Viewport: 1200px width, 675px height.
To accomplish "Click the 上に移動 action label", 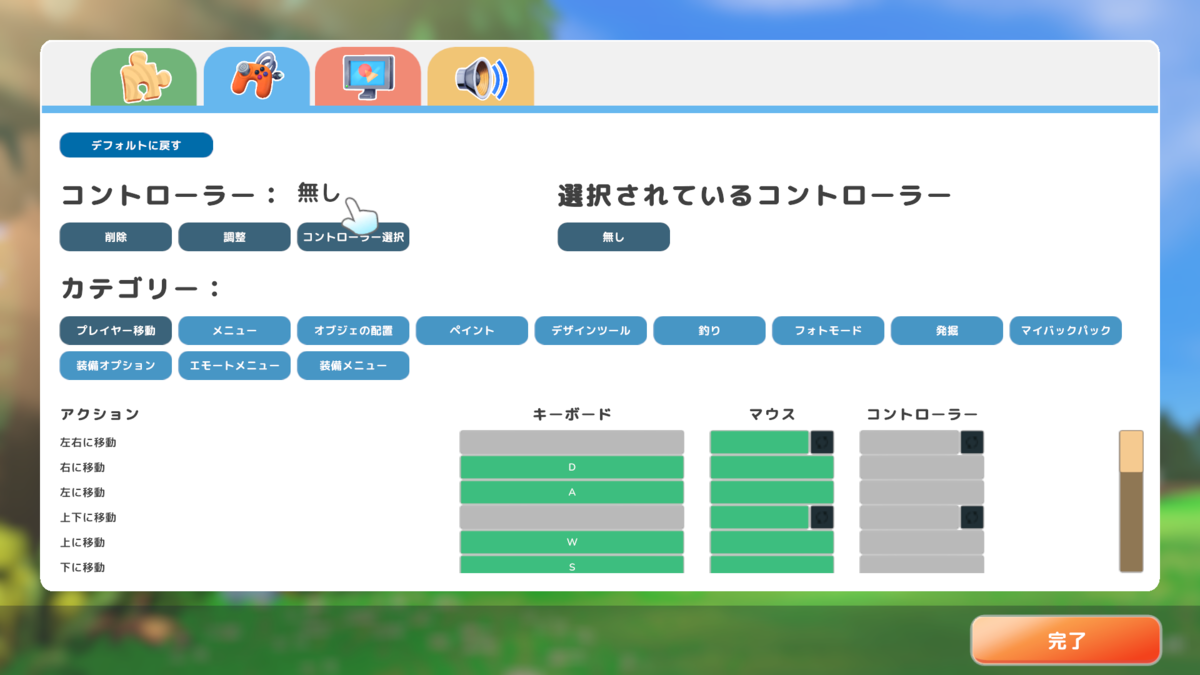I will (x=82, y=542).
